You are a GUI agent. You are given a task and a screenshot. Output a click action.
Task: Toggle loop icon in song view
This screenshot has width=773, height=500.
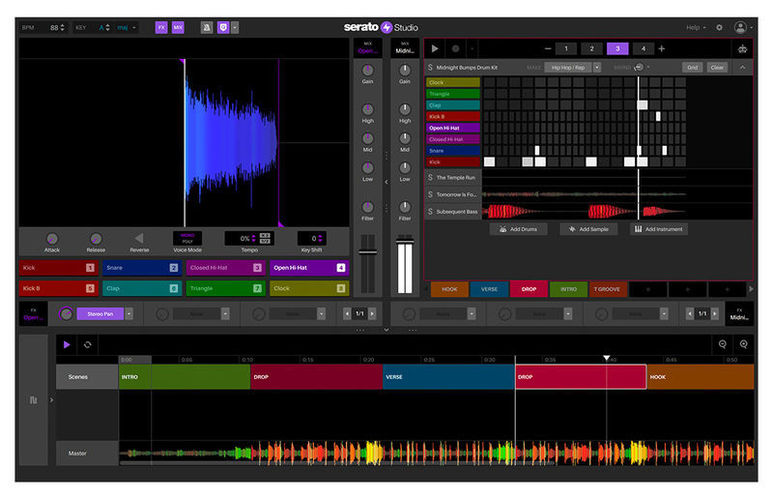[88, 345]
